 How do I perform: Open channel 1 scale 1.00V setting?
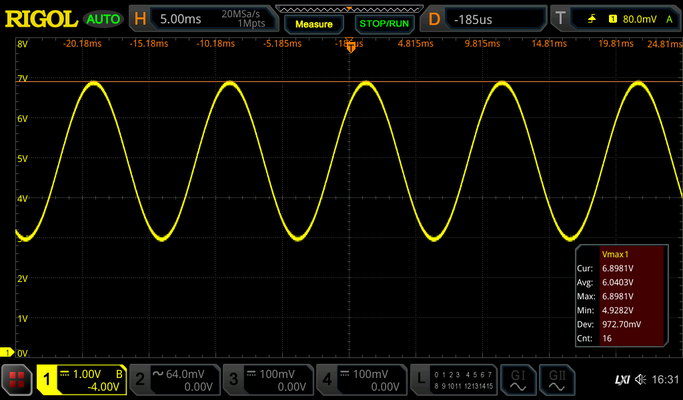pyautogui.click(x=87, y=374)
